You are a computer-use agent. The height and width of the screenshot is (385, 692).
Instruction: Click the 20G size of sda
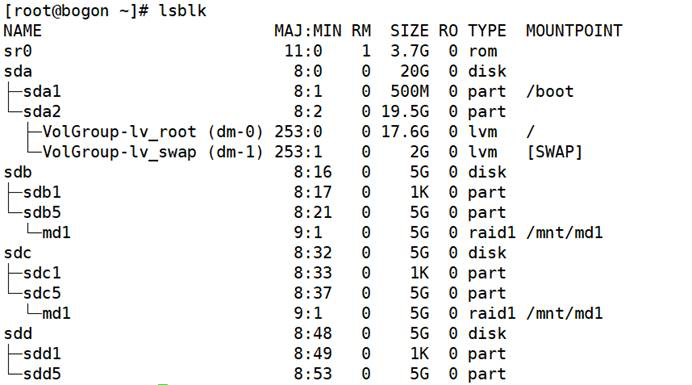(414, 71)
